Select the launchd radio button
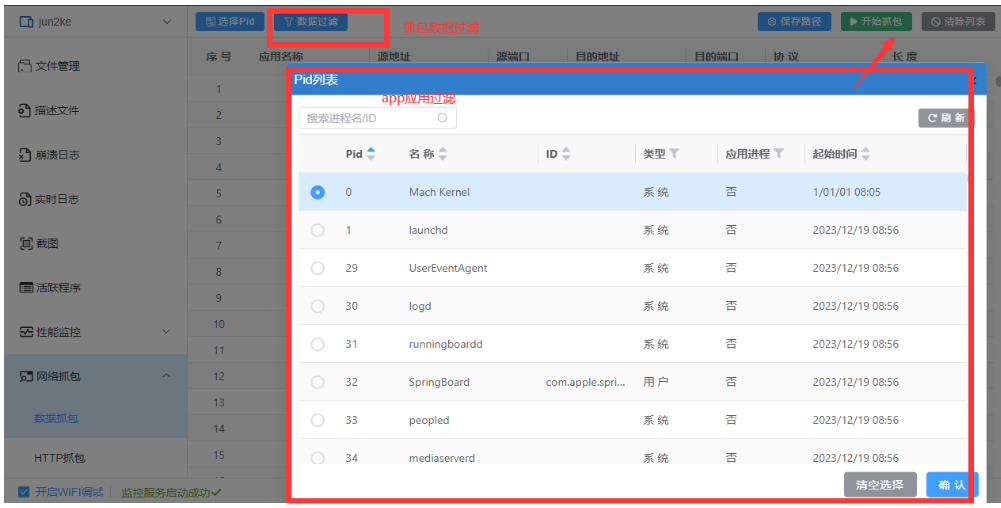Image resolution: width=1001 pixels, height=508 pixels. click(x=317, y=230)
